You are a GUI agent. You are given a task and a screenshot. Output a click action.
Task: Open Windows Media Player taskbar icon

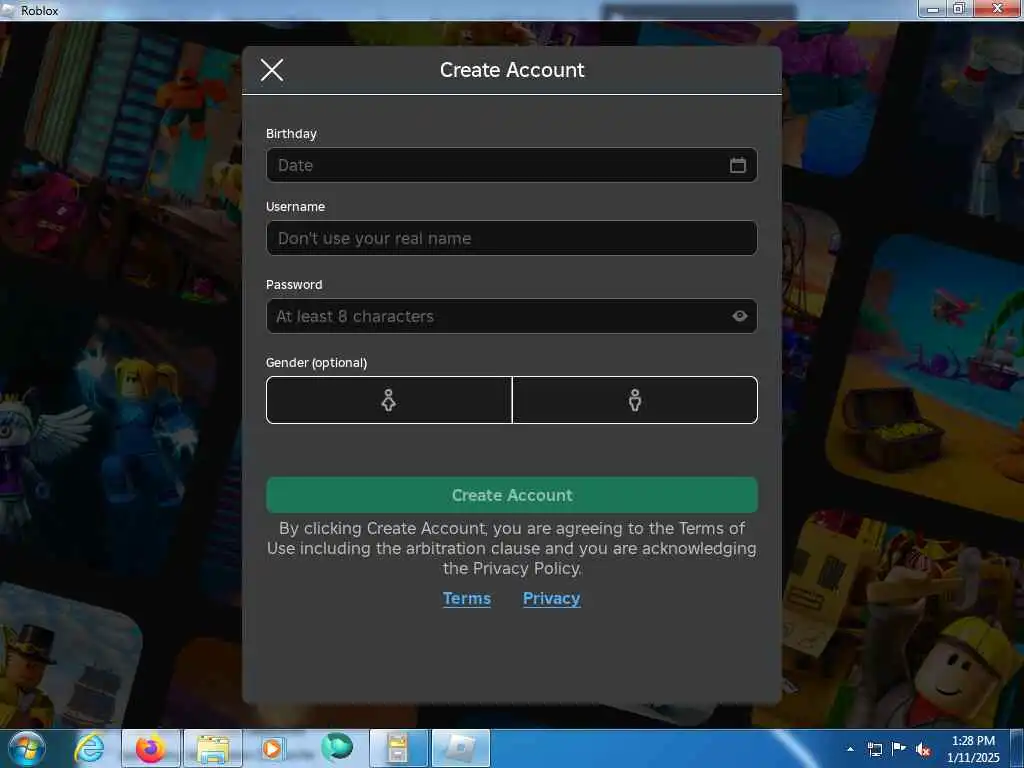(272, 748)
